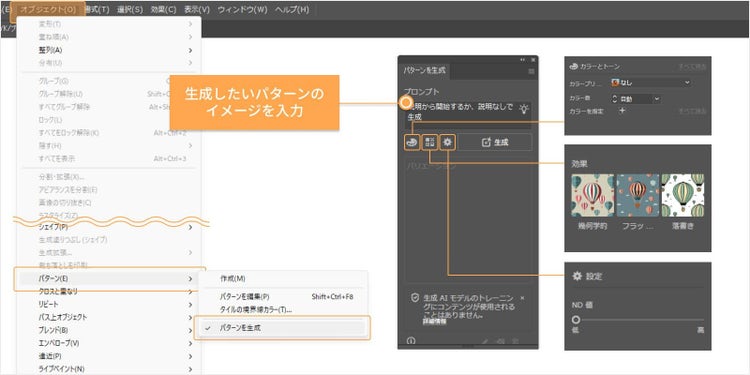
Task: Open the カラープリセット dropdown
Action: [651, 82]
